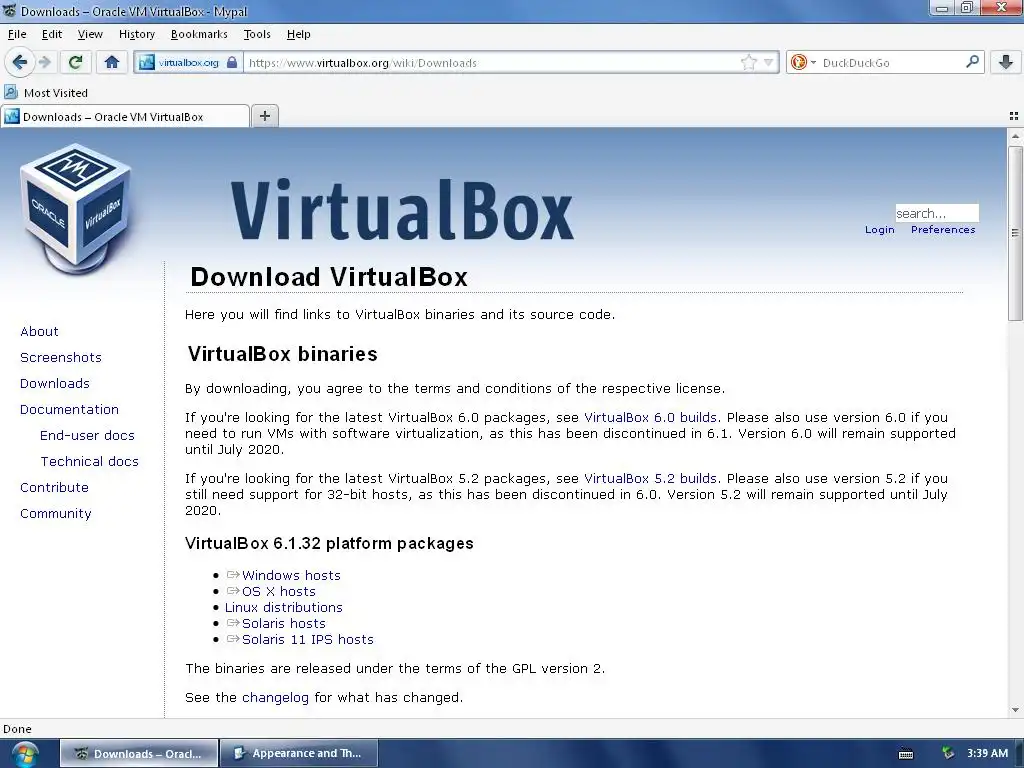This screenshot has width=1024, height=768.
Task: Click the list all tabs grid icon
Action: click(1014, 116)
